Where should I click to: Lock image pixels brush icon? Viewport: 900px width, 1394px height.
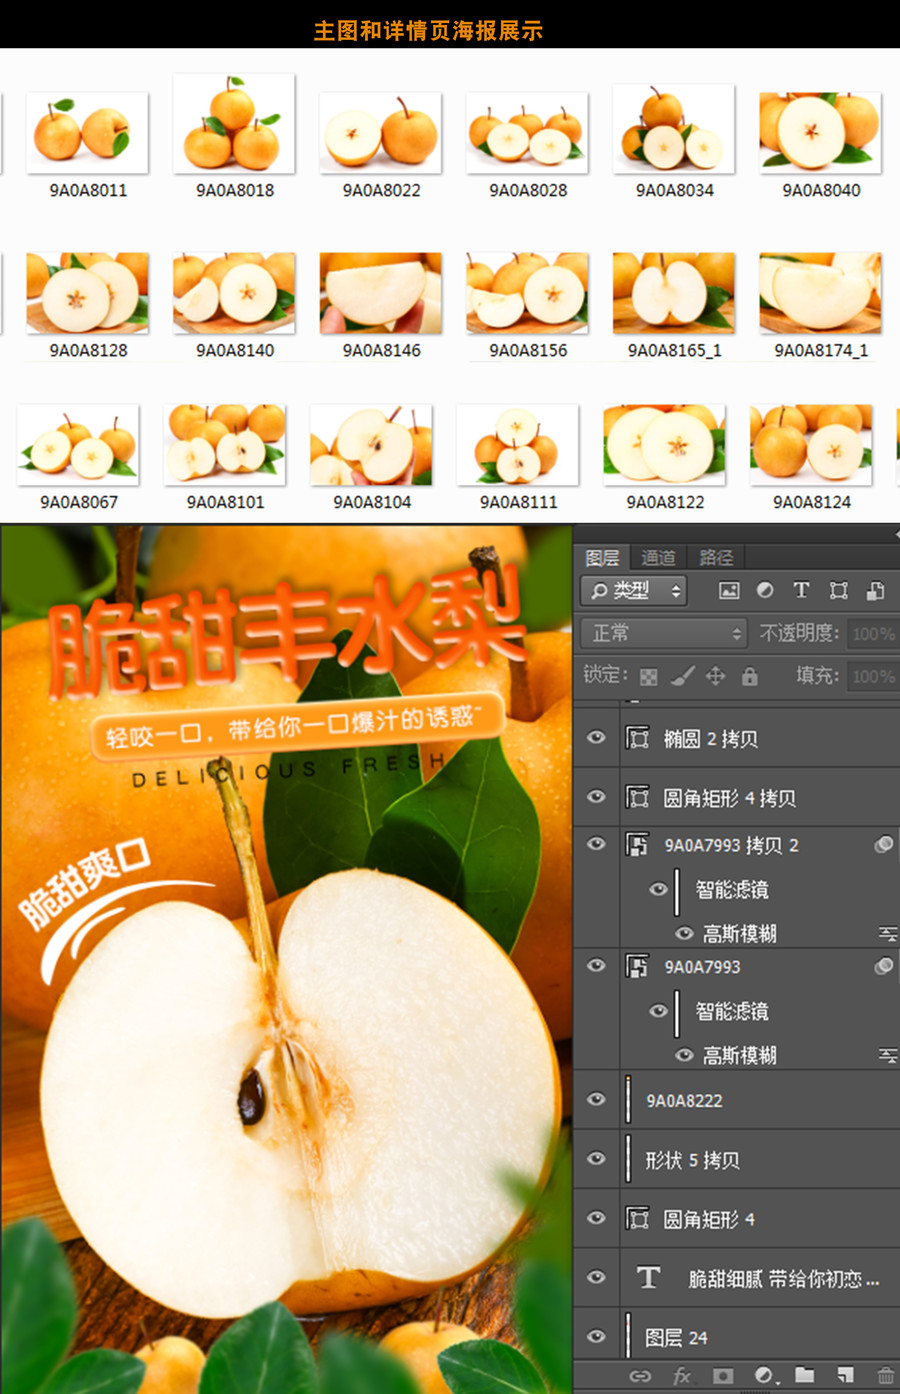click(x=682, y=677)
